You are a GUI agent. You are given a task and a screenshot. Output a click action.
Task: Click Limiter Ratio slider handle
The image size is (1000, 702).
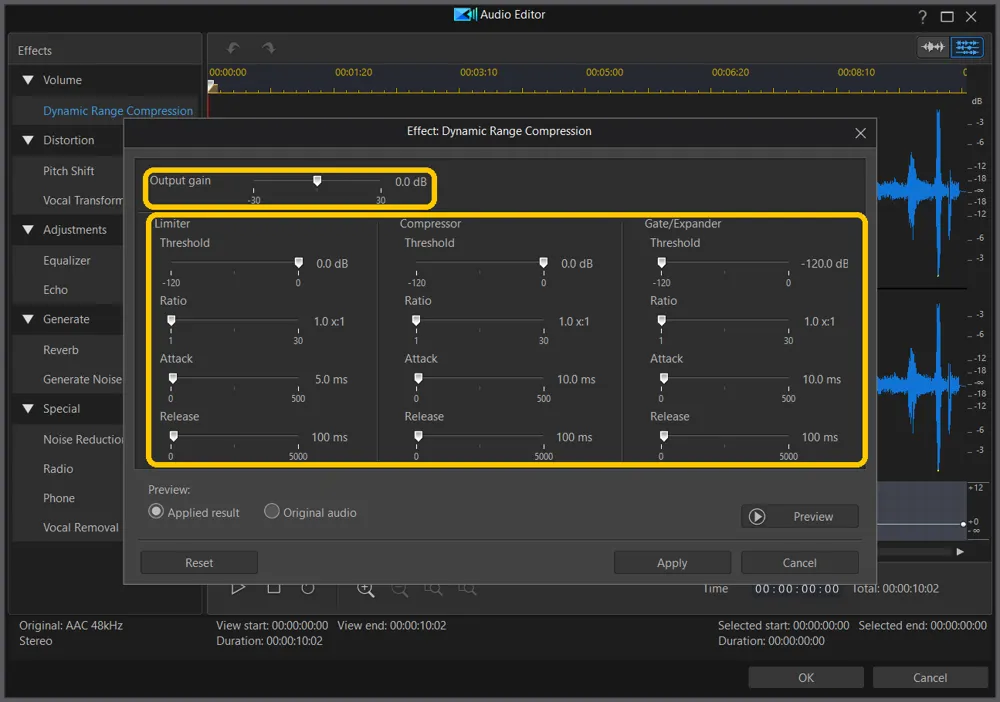coord(171,320)
